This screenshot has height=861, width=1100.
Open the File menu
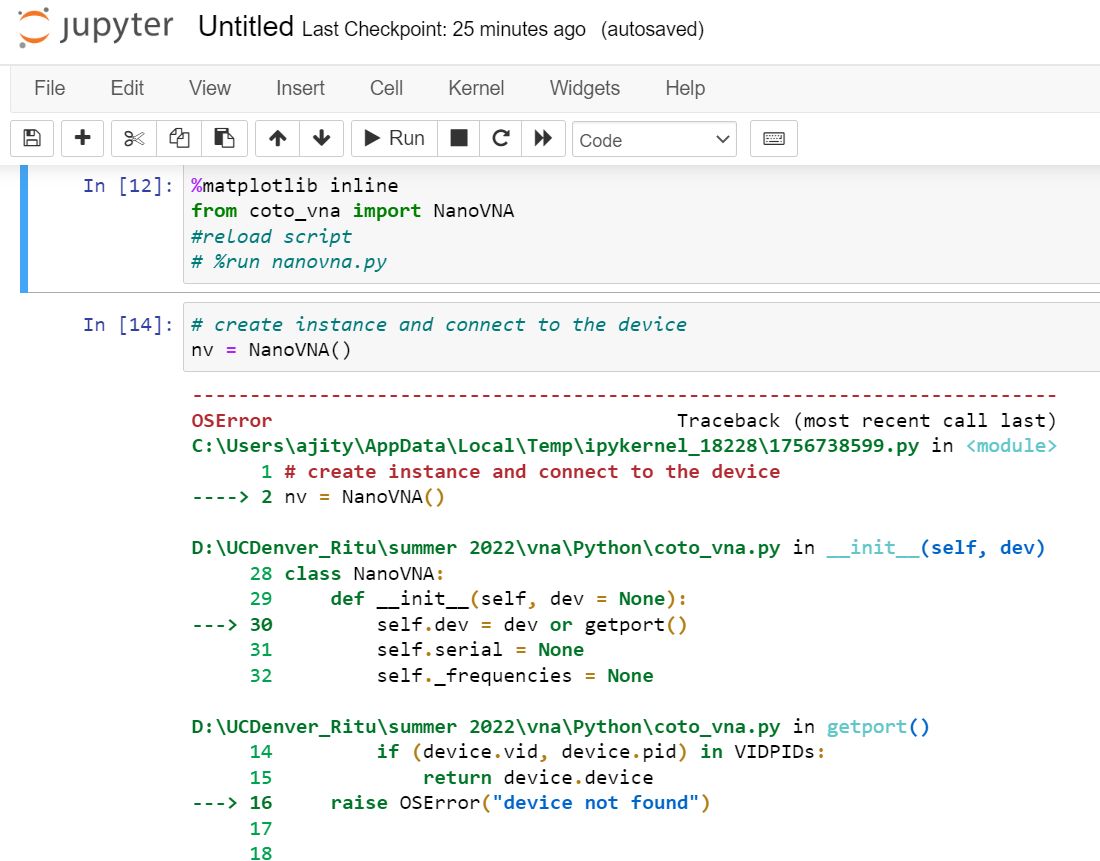50,88
